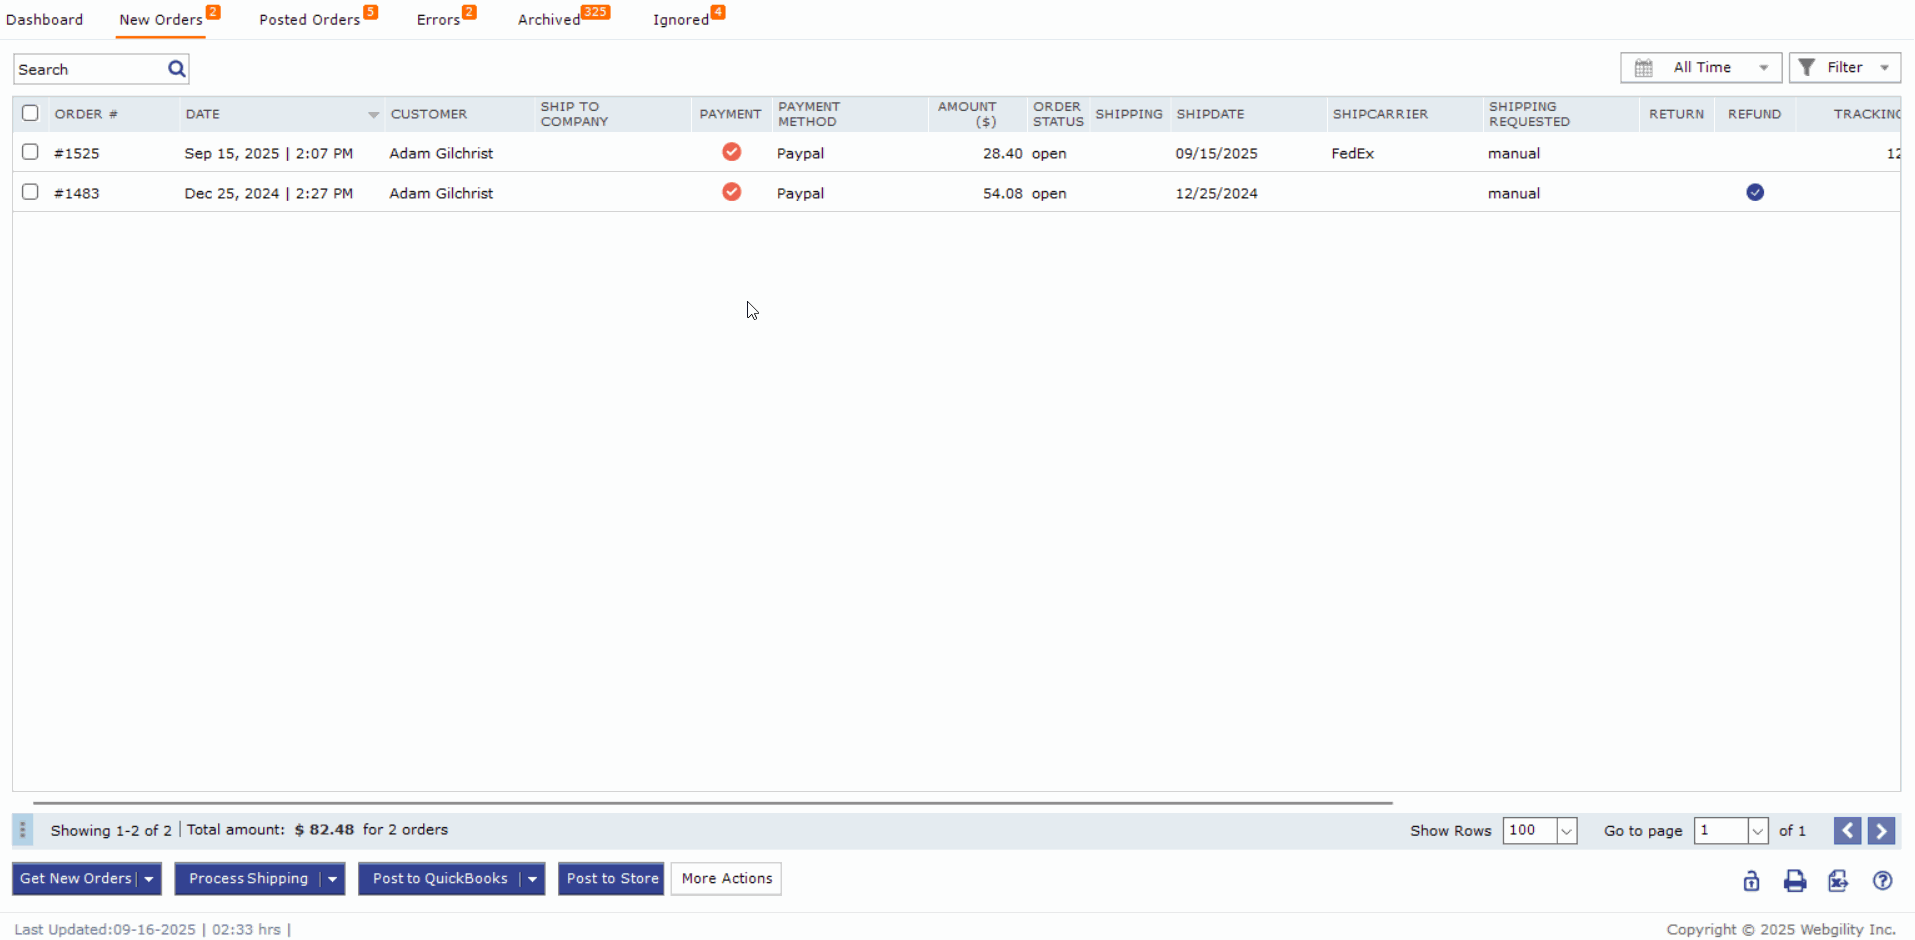
Task: Click the More Actions button
Action: point(726,879)
